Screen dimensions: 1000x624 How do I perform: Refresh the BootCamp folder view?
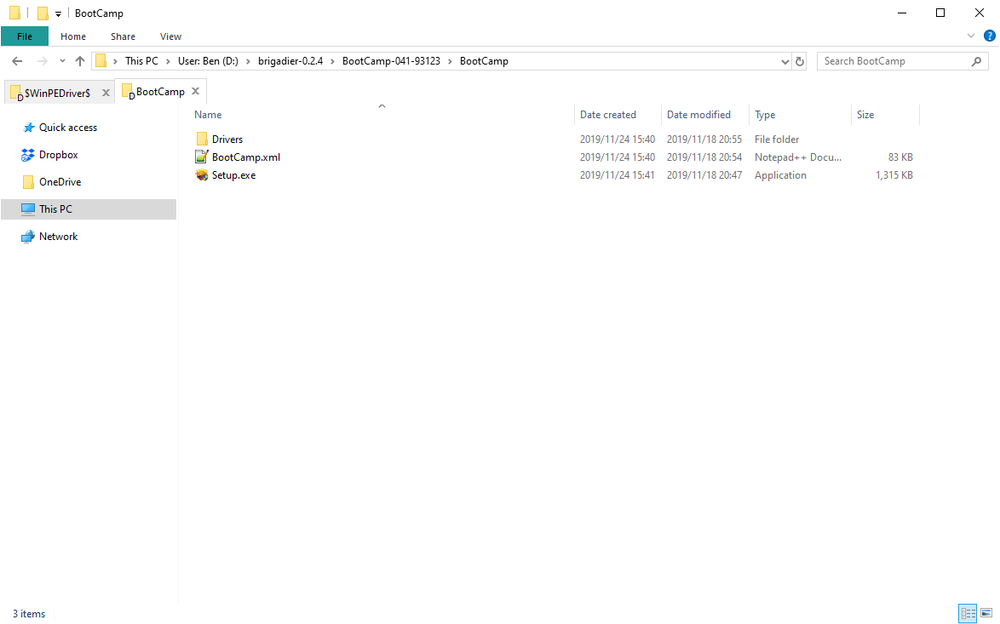[x=800, y=62]
